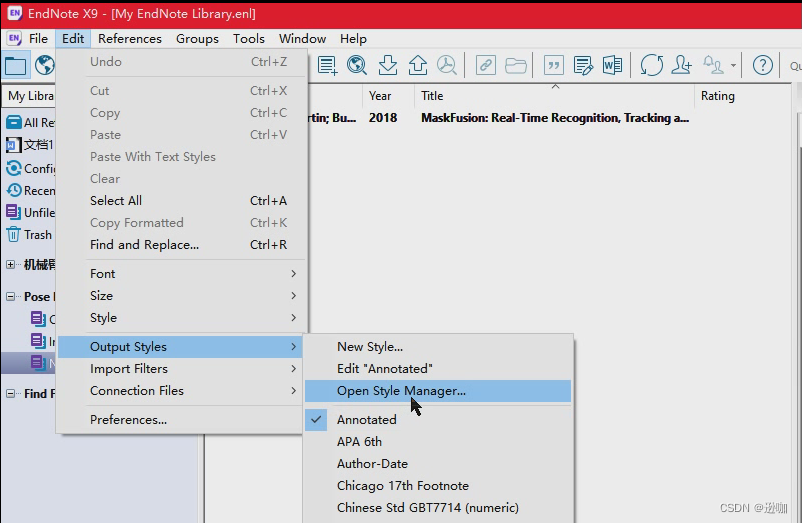
Task: Click the New Reference toolbar icon
Action: tap(327, 65)
